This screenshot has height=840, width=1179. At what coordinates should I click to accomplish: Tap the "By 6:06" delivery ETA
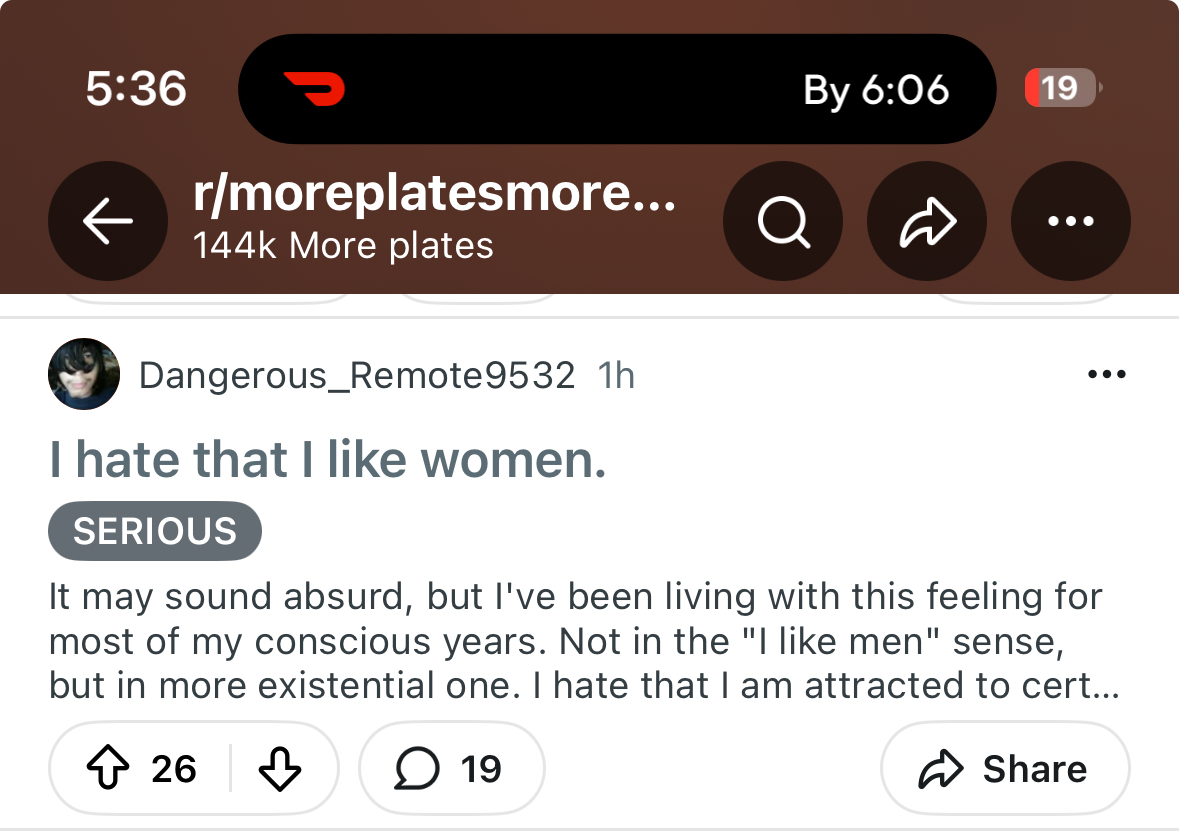click(876, 91)
